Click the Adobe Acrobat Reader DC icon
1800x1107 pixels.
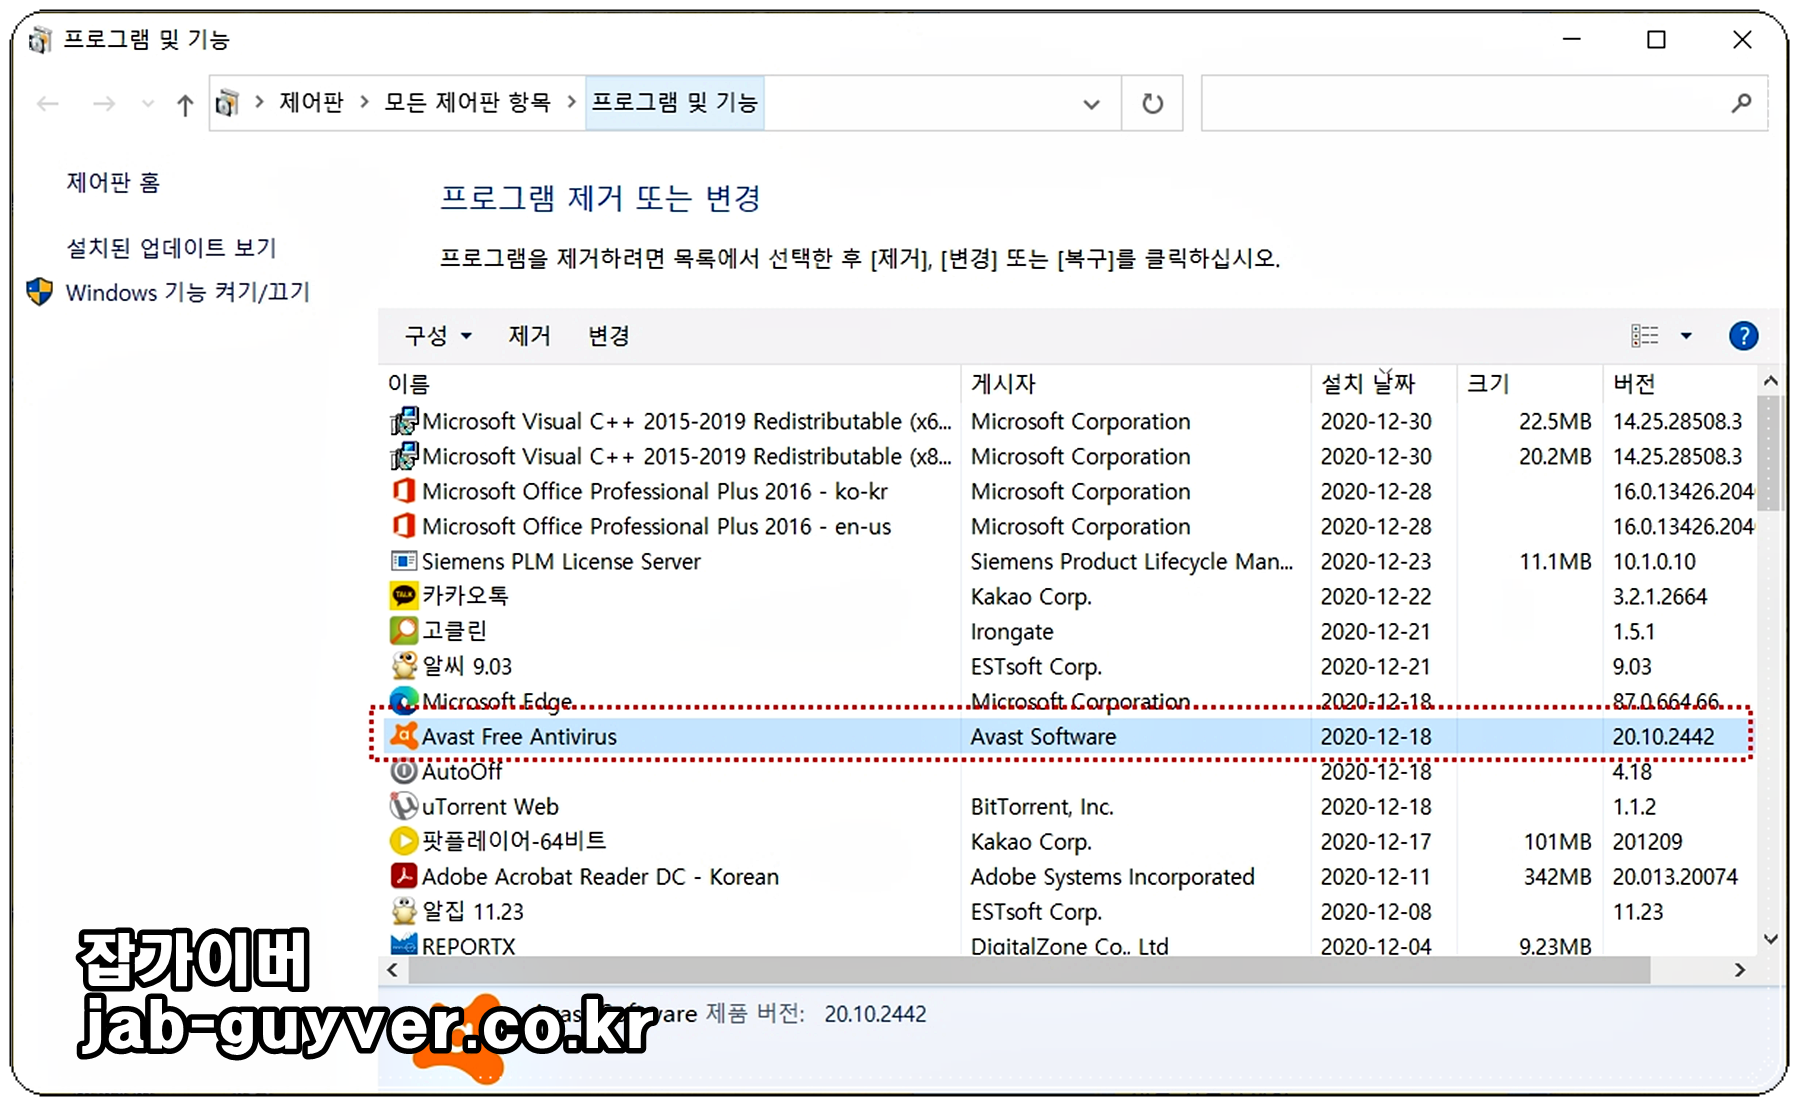(404, 876)
